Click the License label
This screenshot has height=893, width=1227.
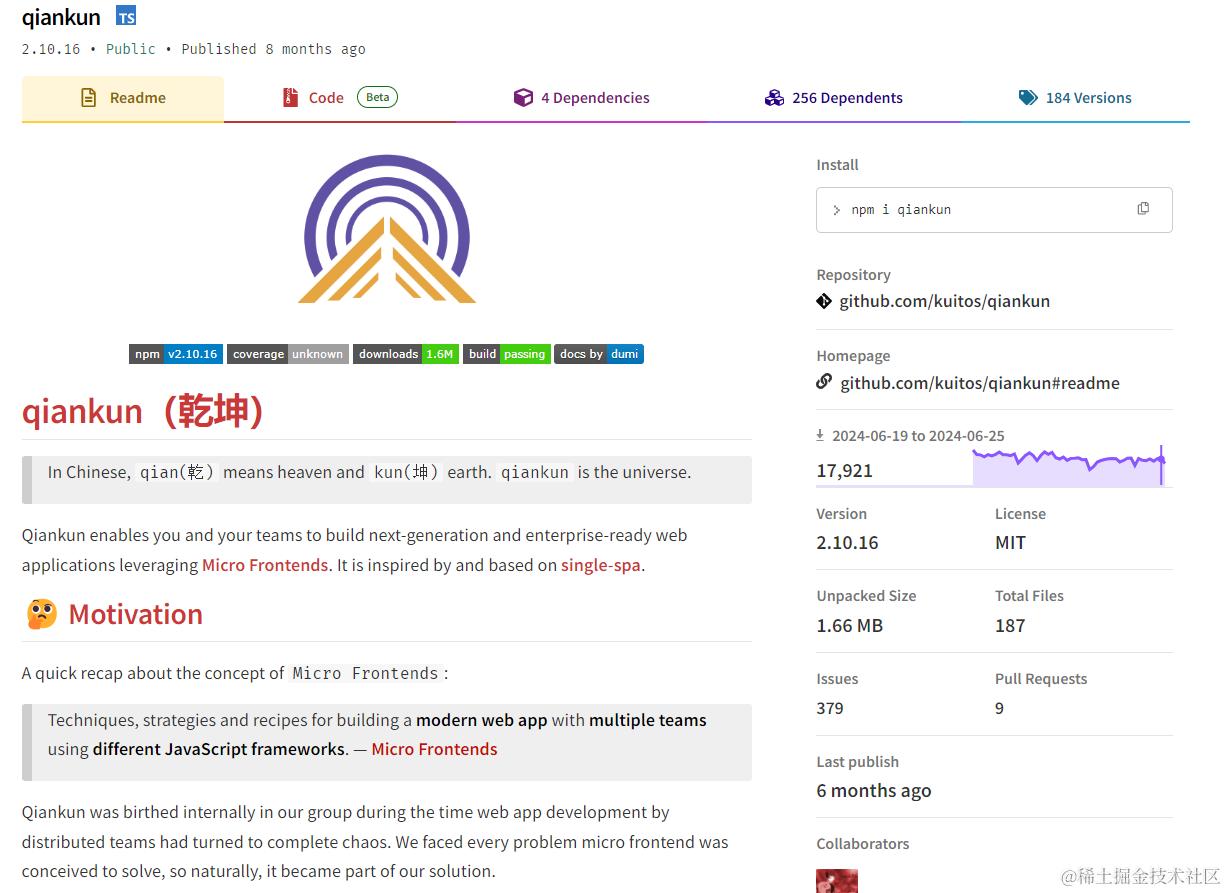1020,514
